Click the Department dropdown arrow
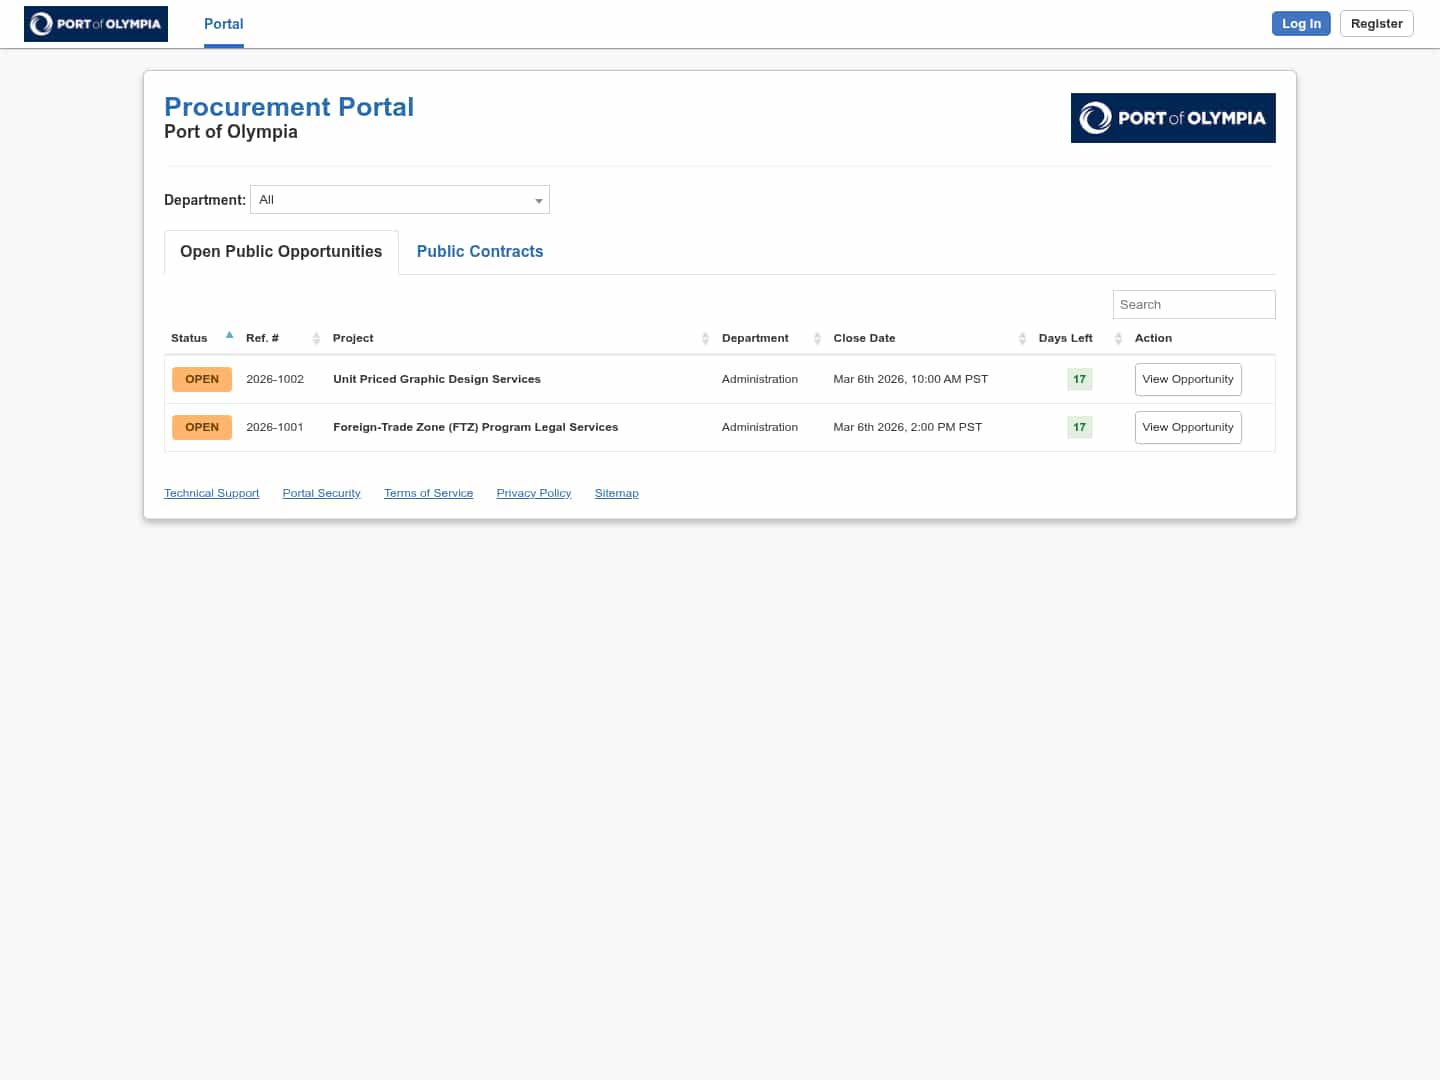The image size is (1440, 1080). pyautogui.click(x=539, y=199)
